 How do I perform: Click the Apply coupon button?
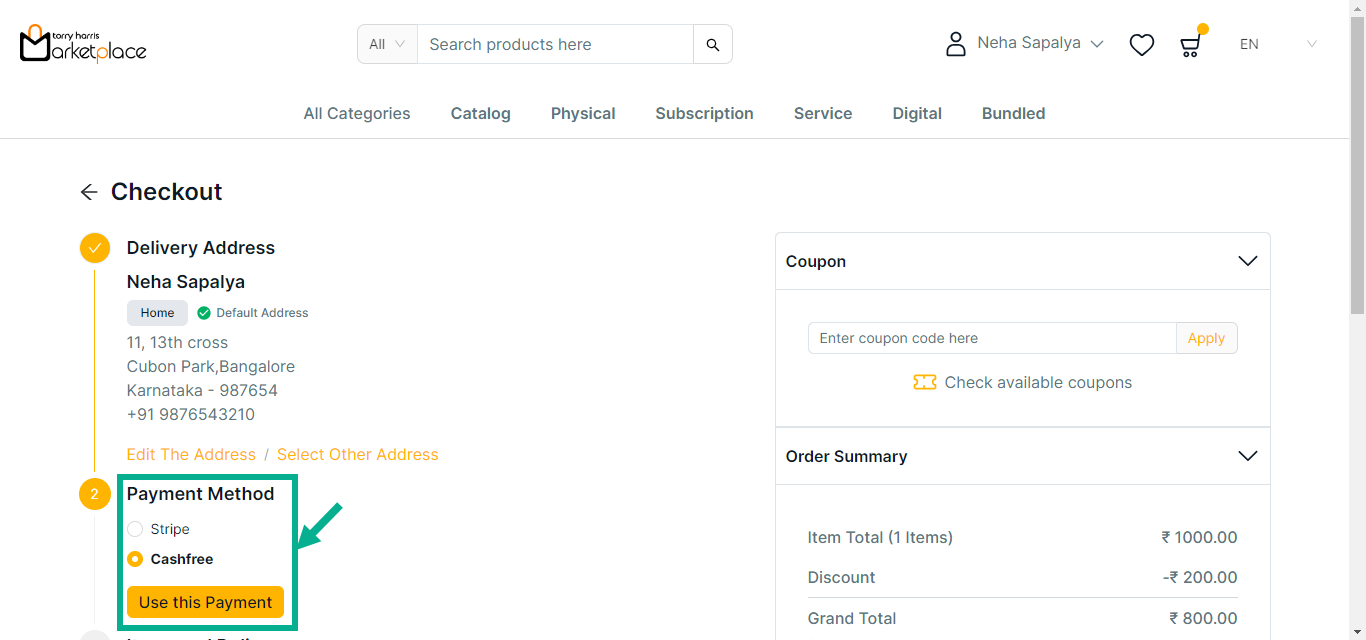point(1206,338)
